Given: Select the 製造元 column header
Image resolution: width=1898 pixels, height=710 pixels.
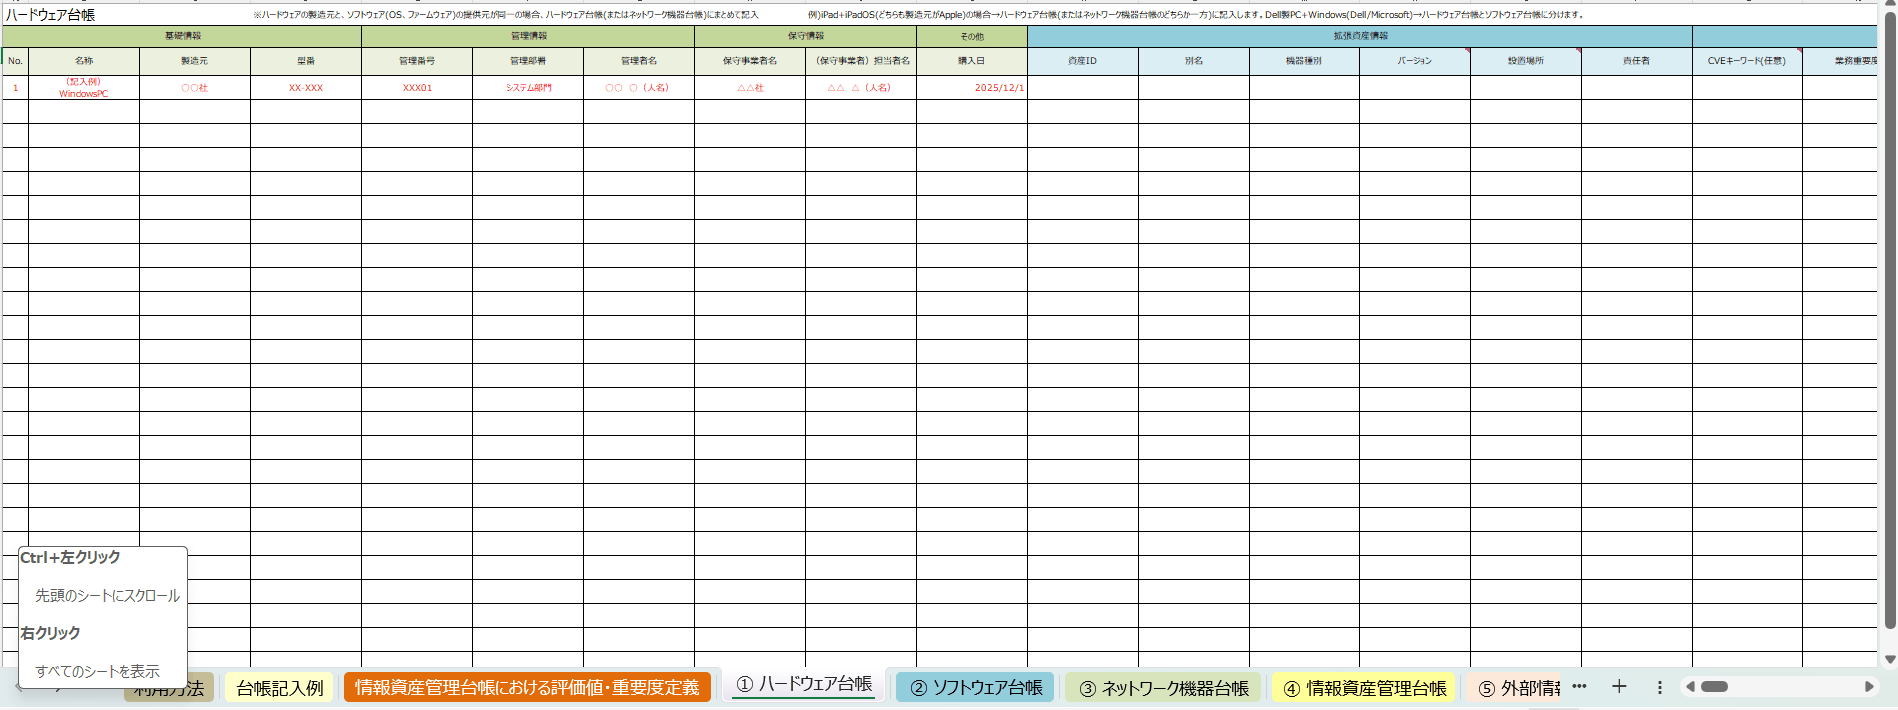Looking at the screenshot, I should (x=195, y=61).
